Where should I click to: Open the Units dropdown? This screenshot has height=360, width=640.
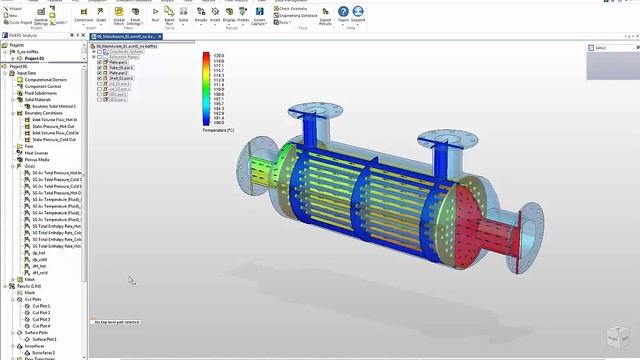coord(58,22)
